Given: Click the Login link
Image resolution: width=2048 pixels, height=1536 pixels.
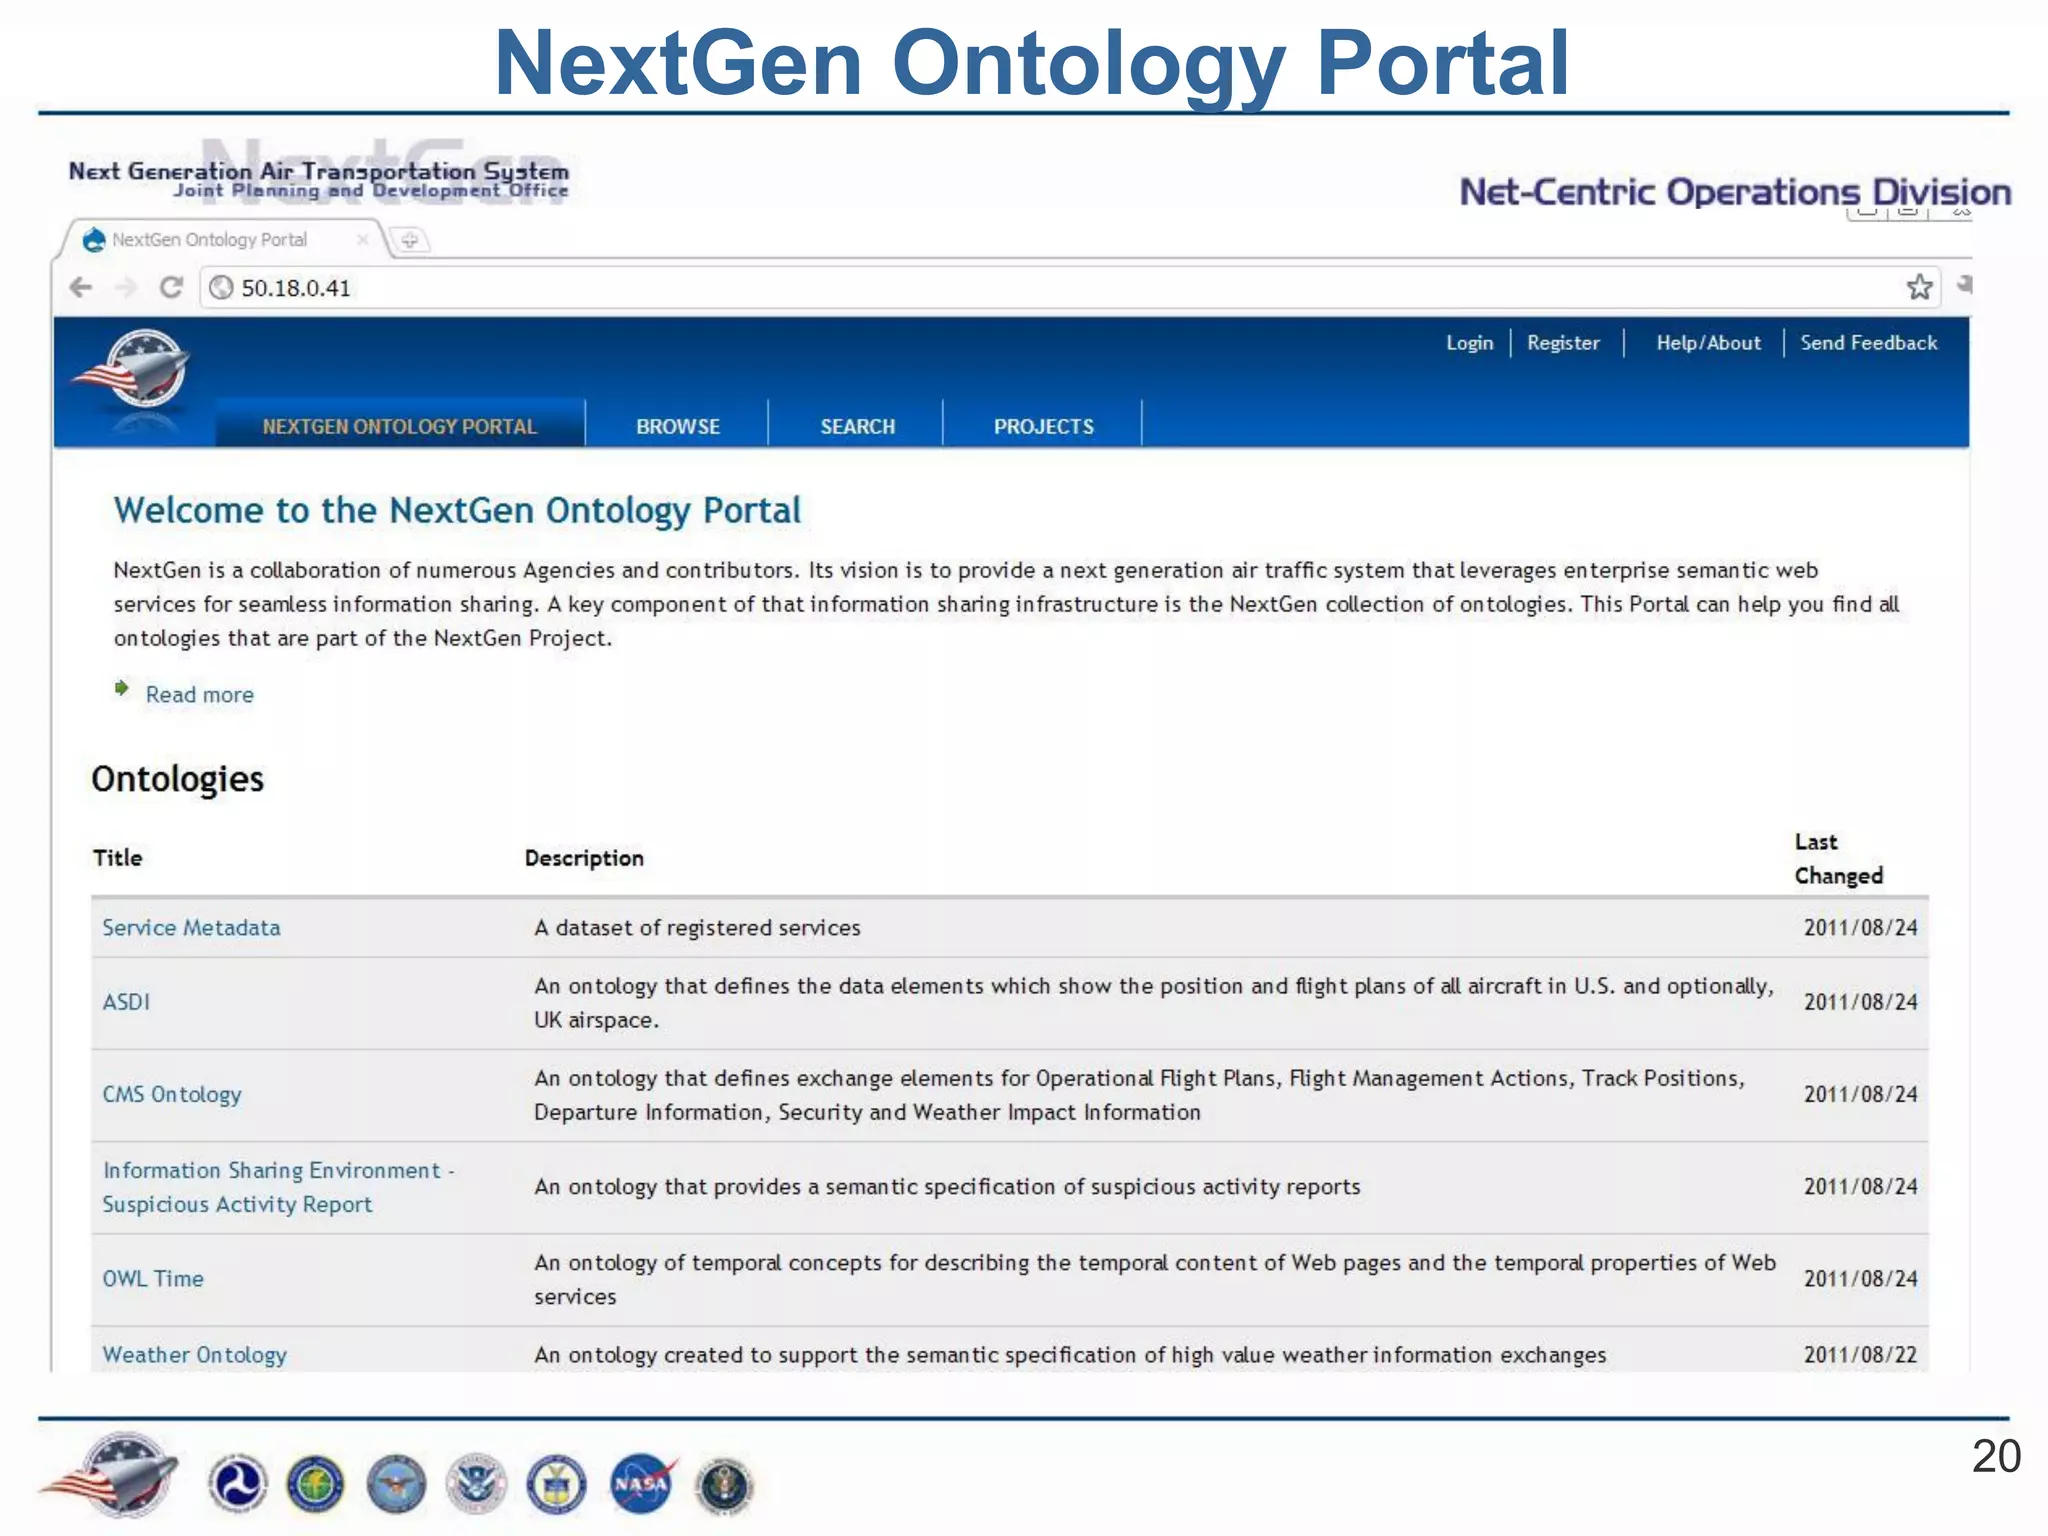Looking at the screenshot, I should (1469, 343).
